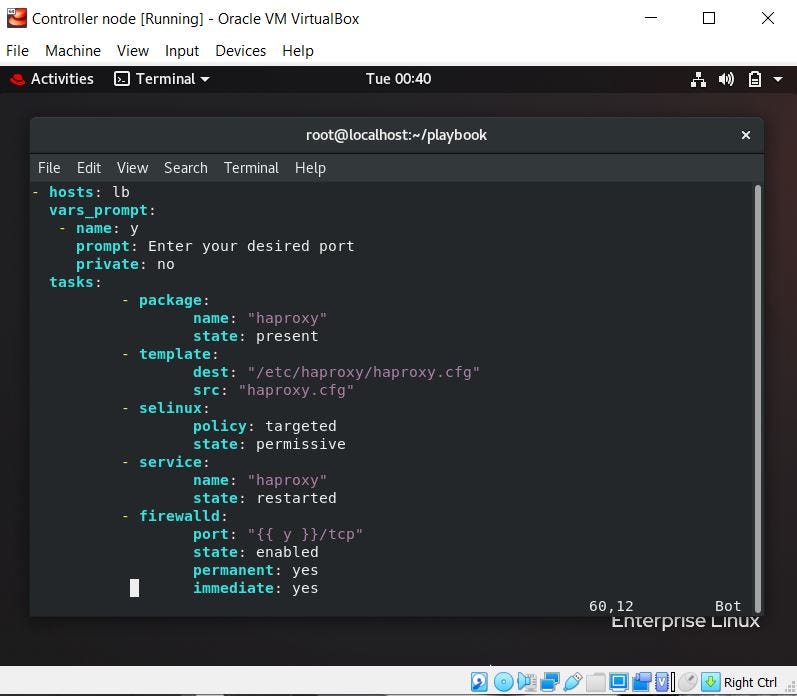Click the 'service' module name

(x=170, y=462)
